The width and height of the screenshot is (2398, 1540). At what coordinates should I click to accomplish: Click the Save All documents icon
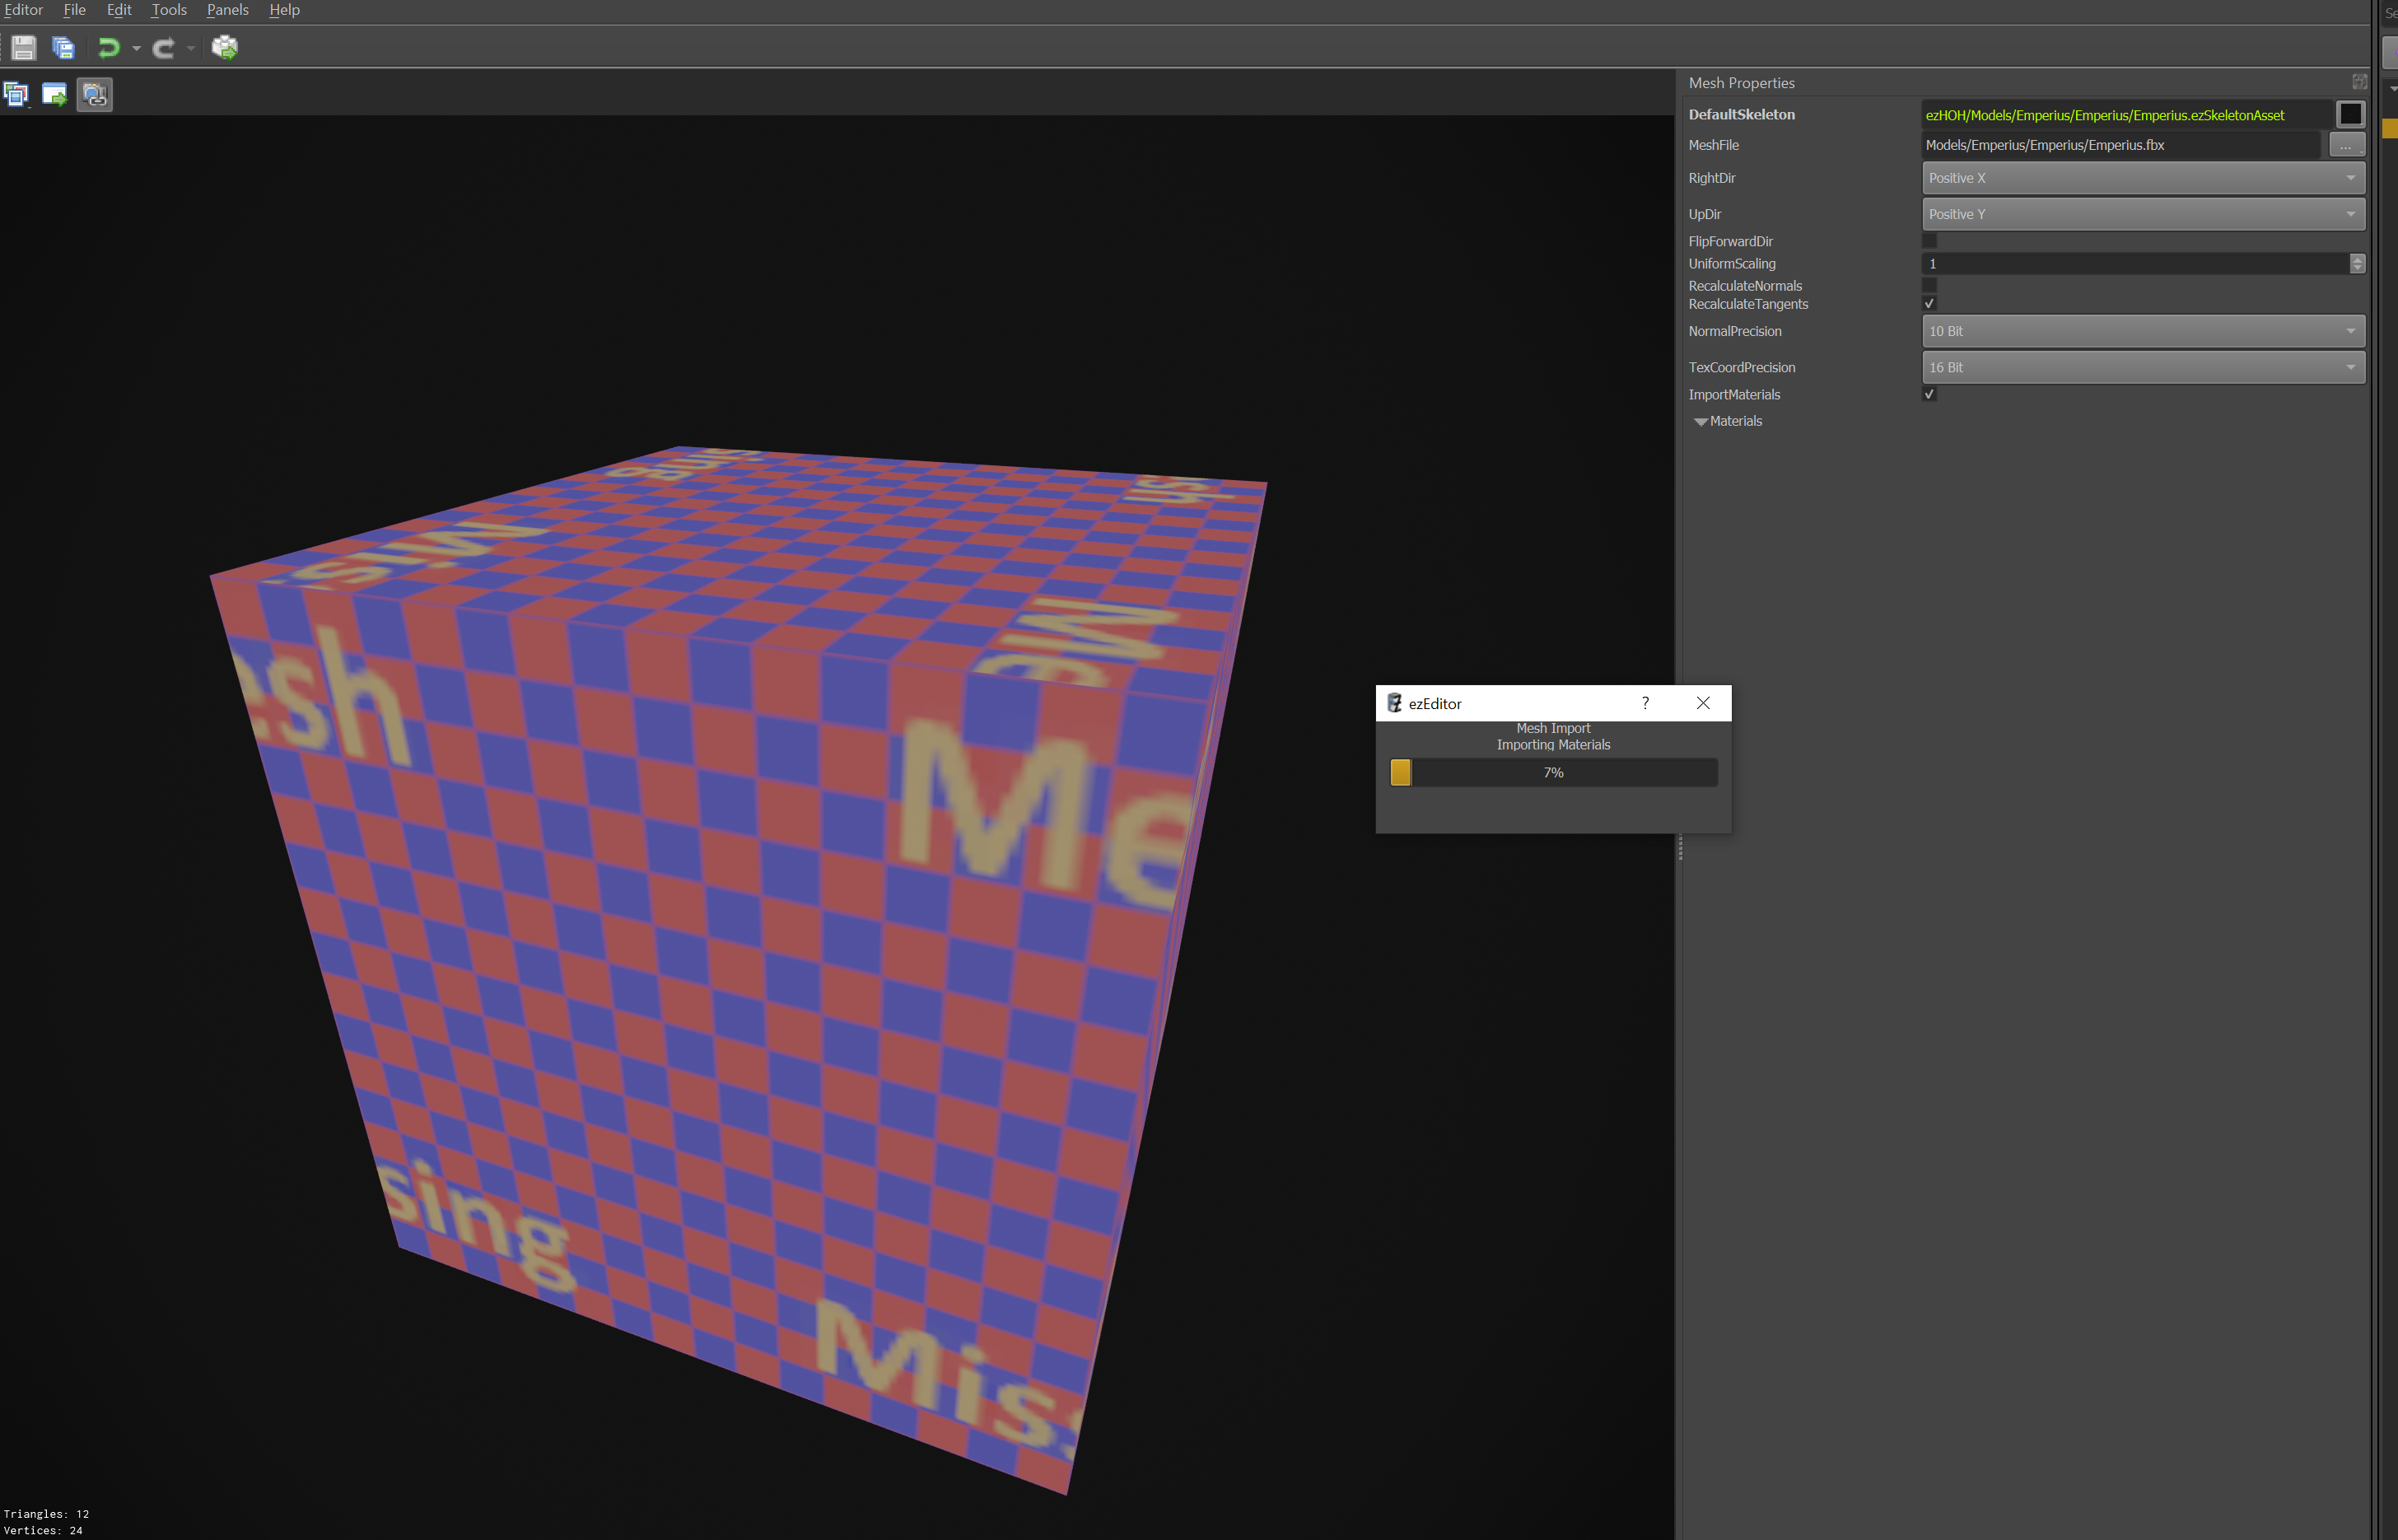click(63, 47)
